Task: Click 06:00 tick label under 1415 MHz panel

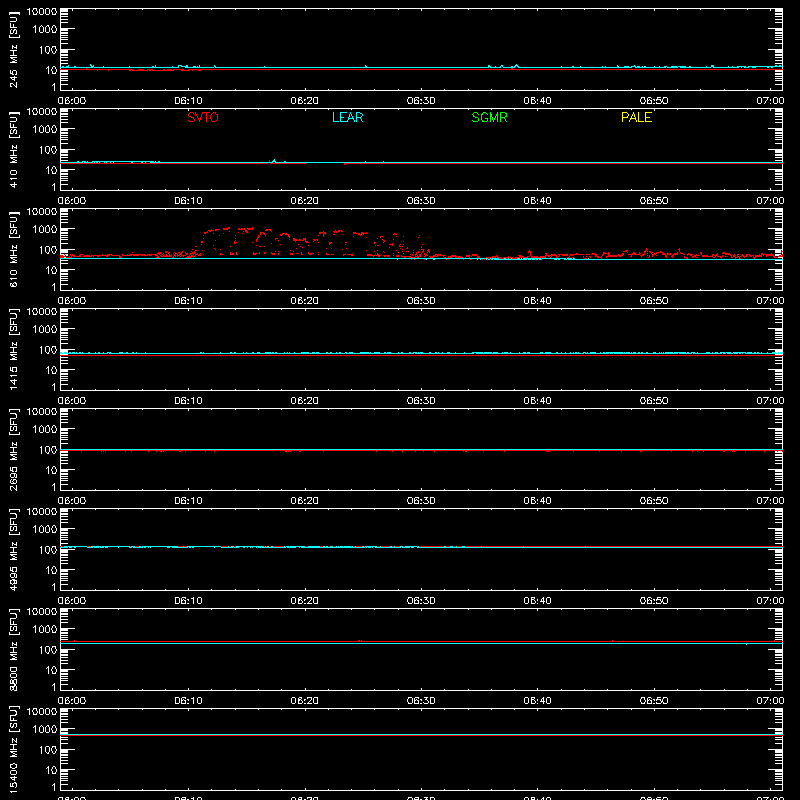Action: click(72, 401)
